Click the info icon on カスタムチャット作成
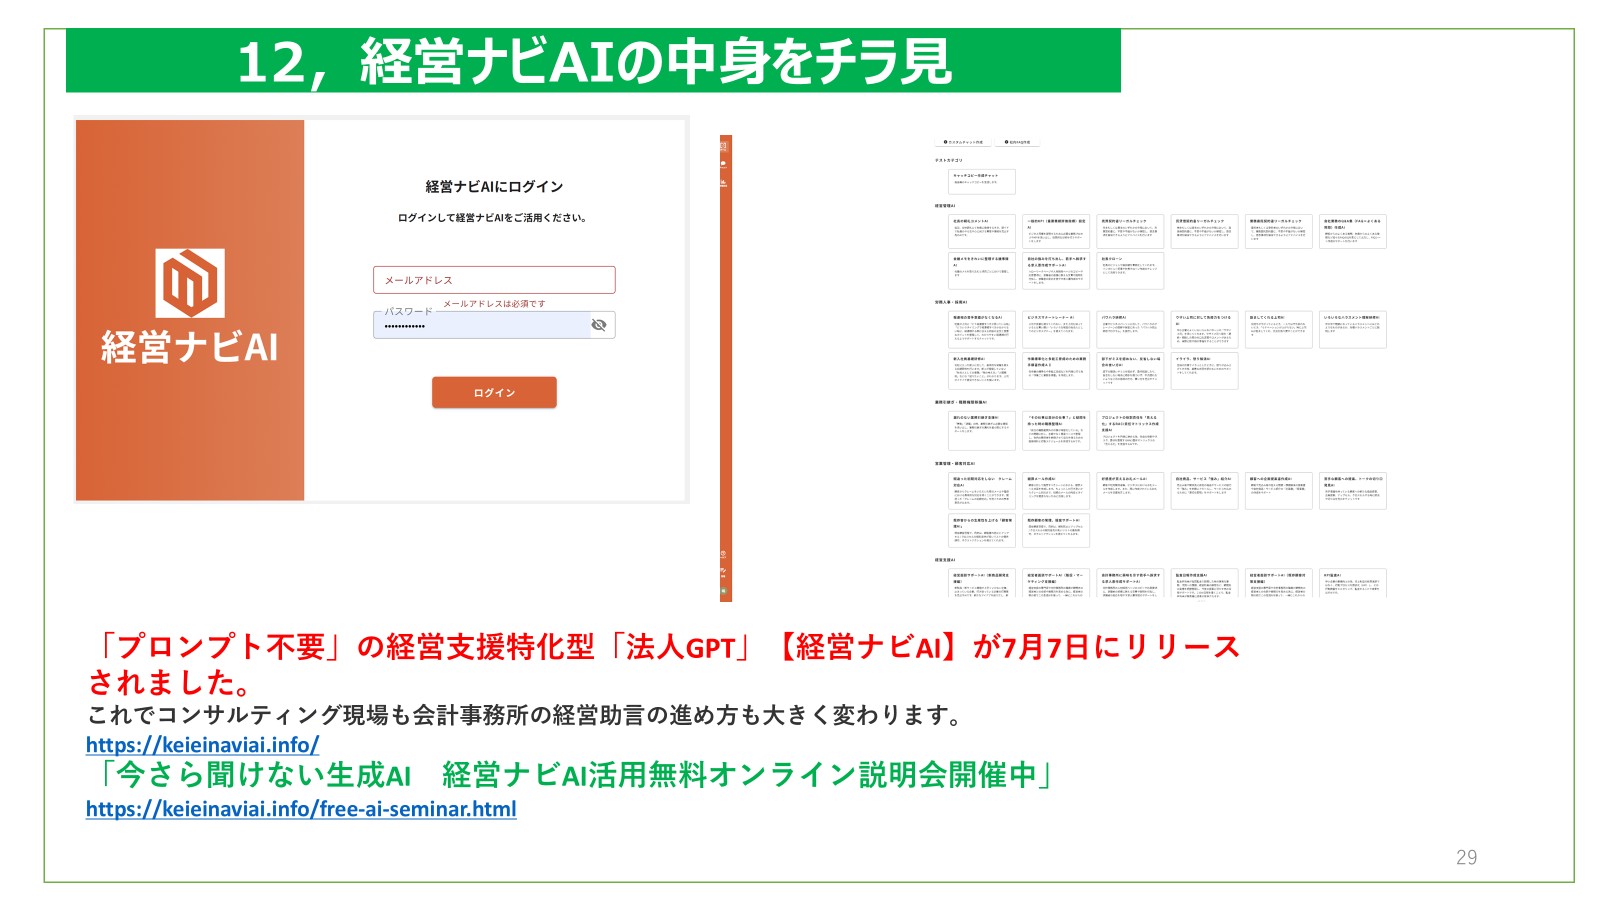The width and height of the screenshot is (1600, 900). point(946,142)
